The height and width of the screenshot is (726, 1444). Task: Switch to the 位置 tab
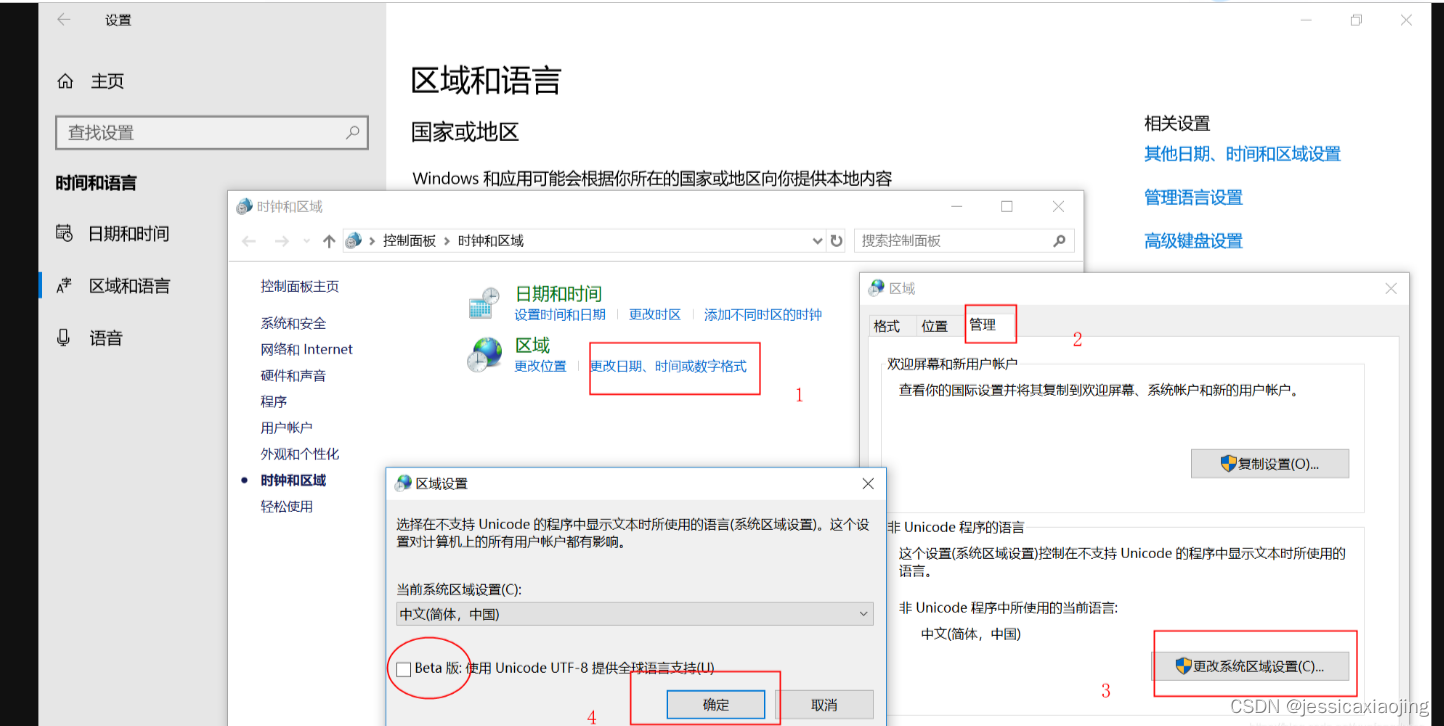934,326
